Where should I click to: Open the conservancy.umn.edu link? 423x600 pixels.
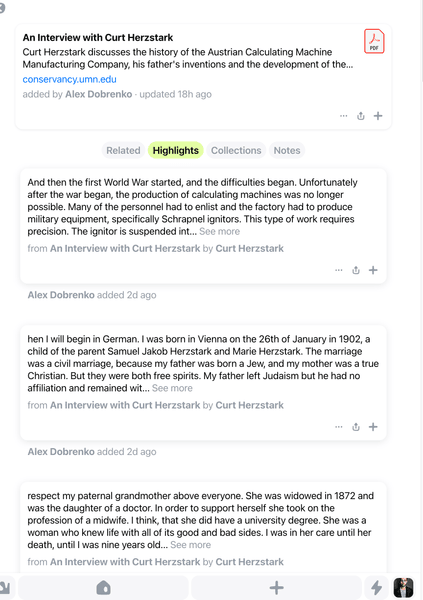(x=69, y=79)
